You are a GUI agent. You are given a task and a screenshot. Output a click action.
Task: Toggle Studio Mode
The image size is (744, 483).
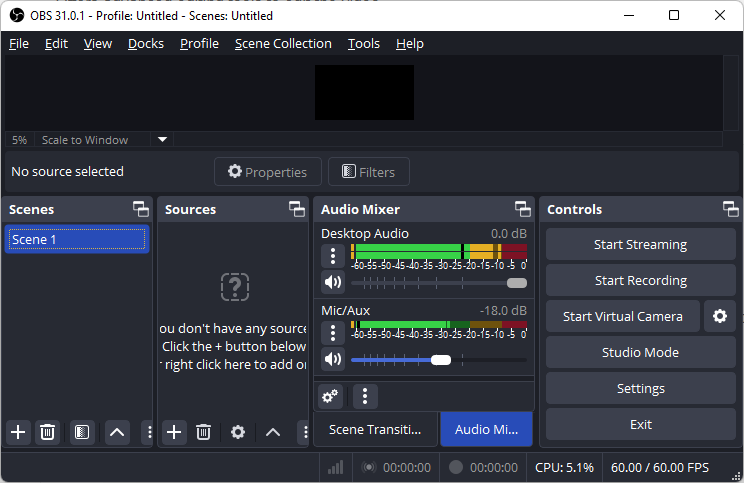click(640, 352)
